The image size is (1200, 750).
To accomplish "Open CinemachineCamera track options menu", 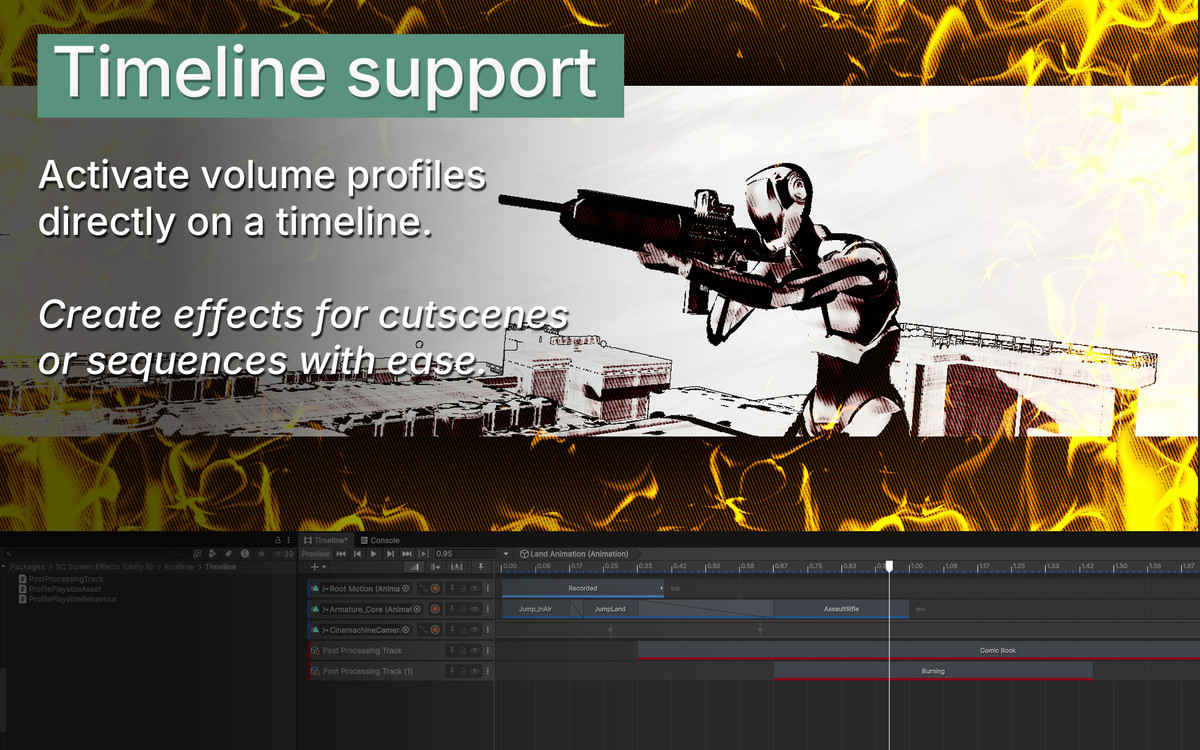I will [x=487, y=630].
